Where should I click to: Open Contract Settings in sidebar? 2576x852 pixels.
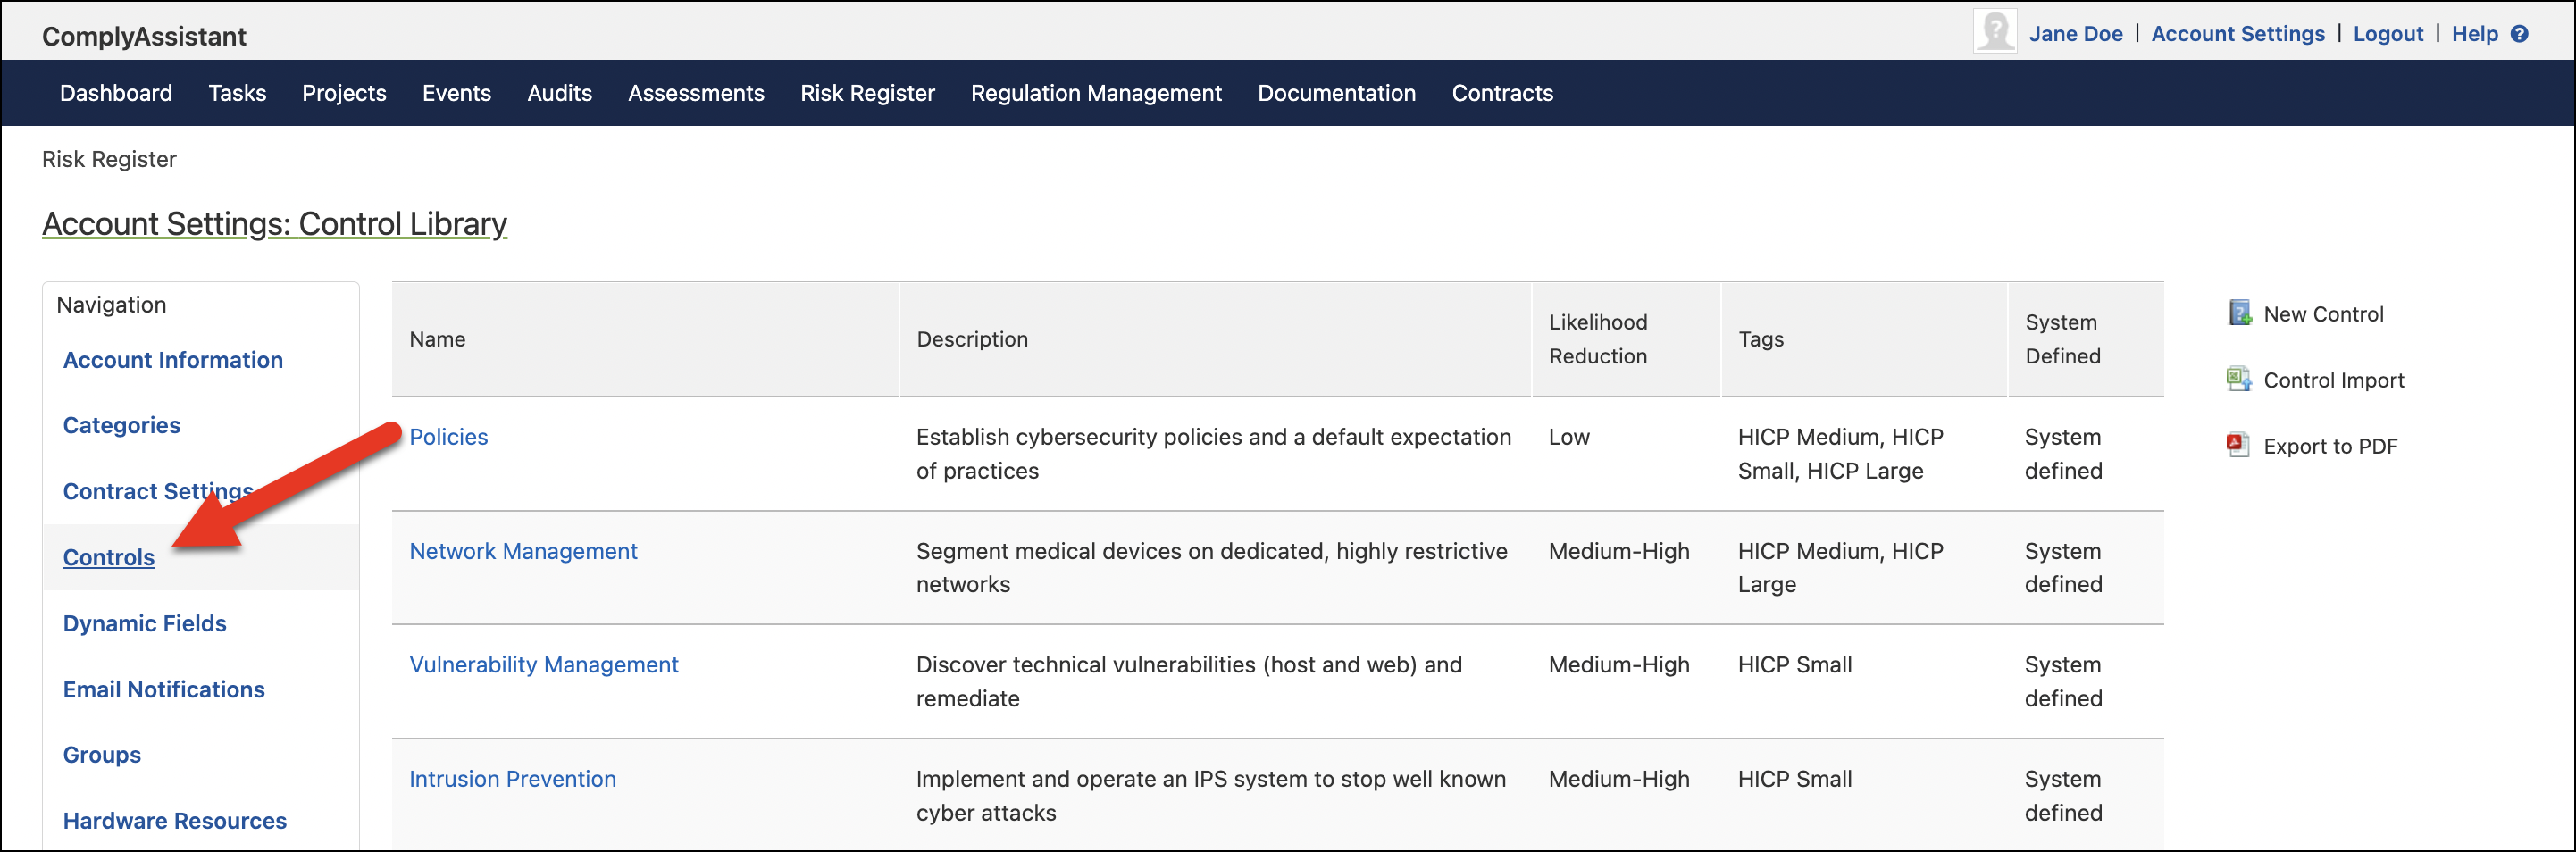tap(158, 491)
